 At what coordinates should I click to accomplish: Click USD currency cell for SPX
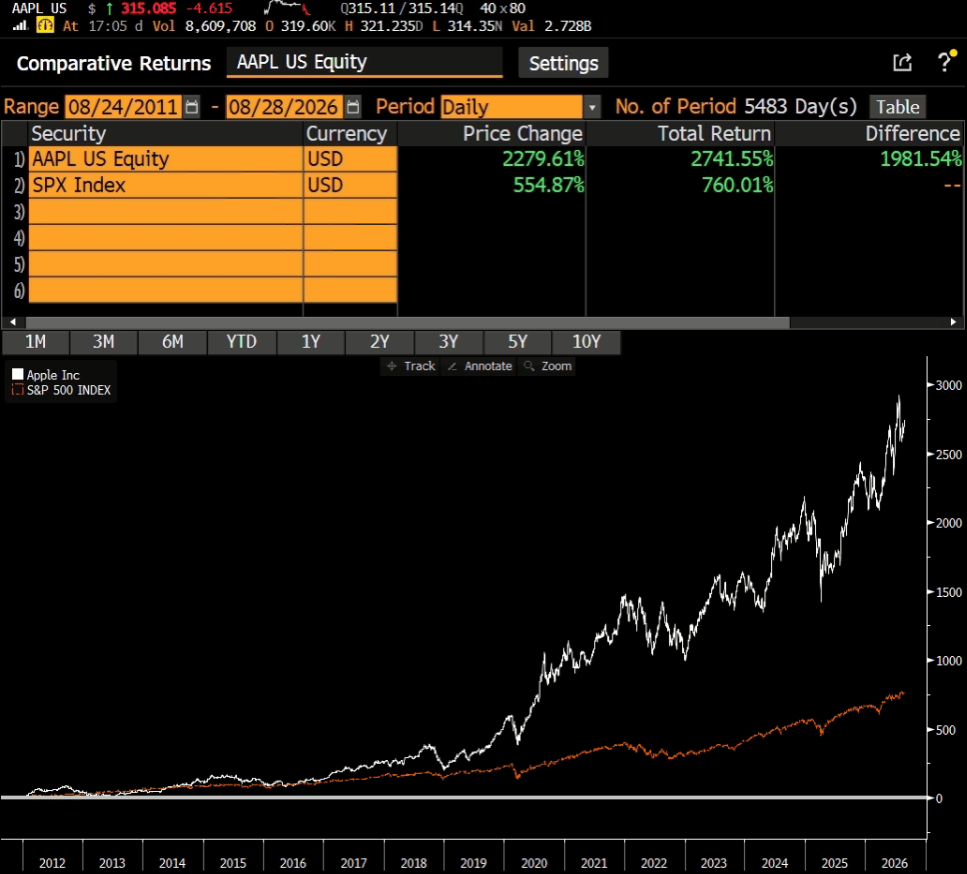click(350, 185)
